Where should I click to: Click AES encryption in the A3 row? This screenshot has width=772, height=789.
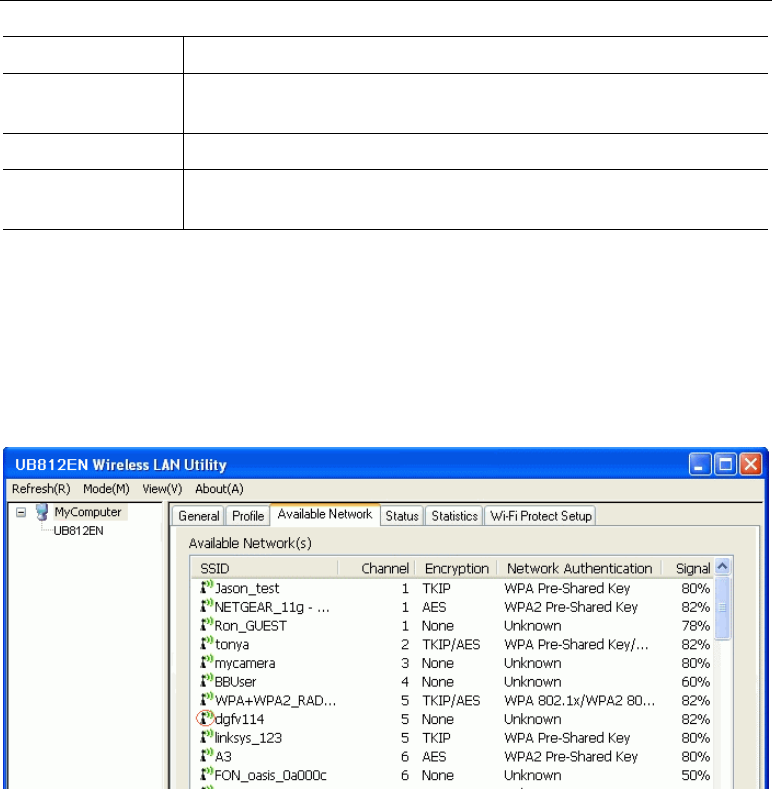(x=434, y=756)
